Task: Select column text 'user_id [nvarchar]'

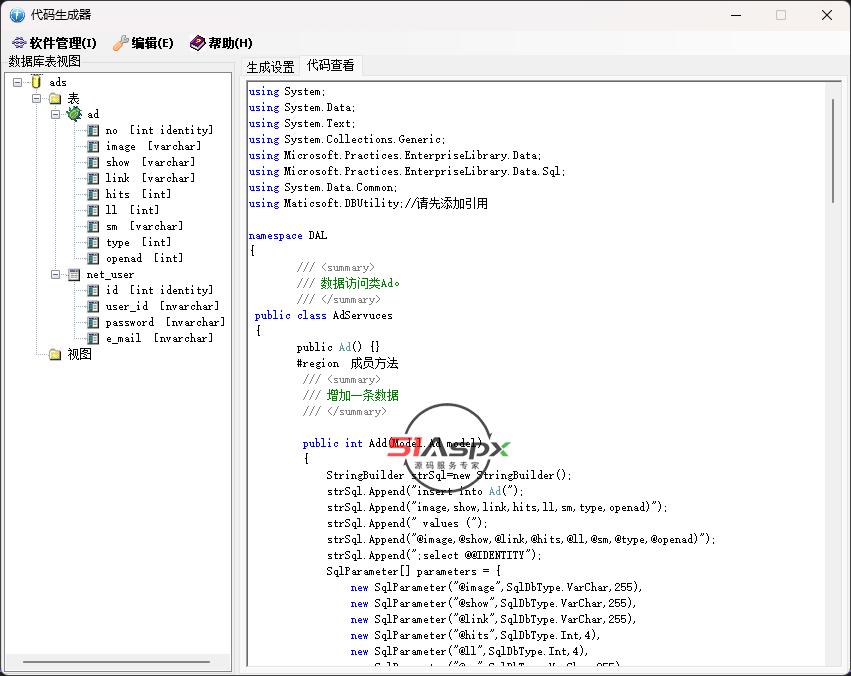Action: point(162,307)
